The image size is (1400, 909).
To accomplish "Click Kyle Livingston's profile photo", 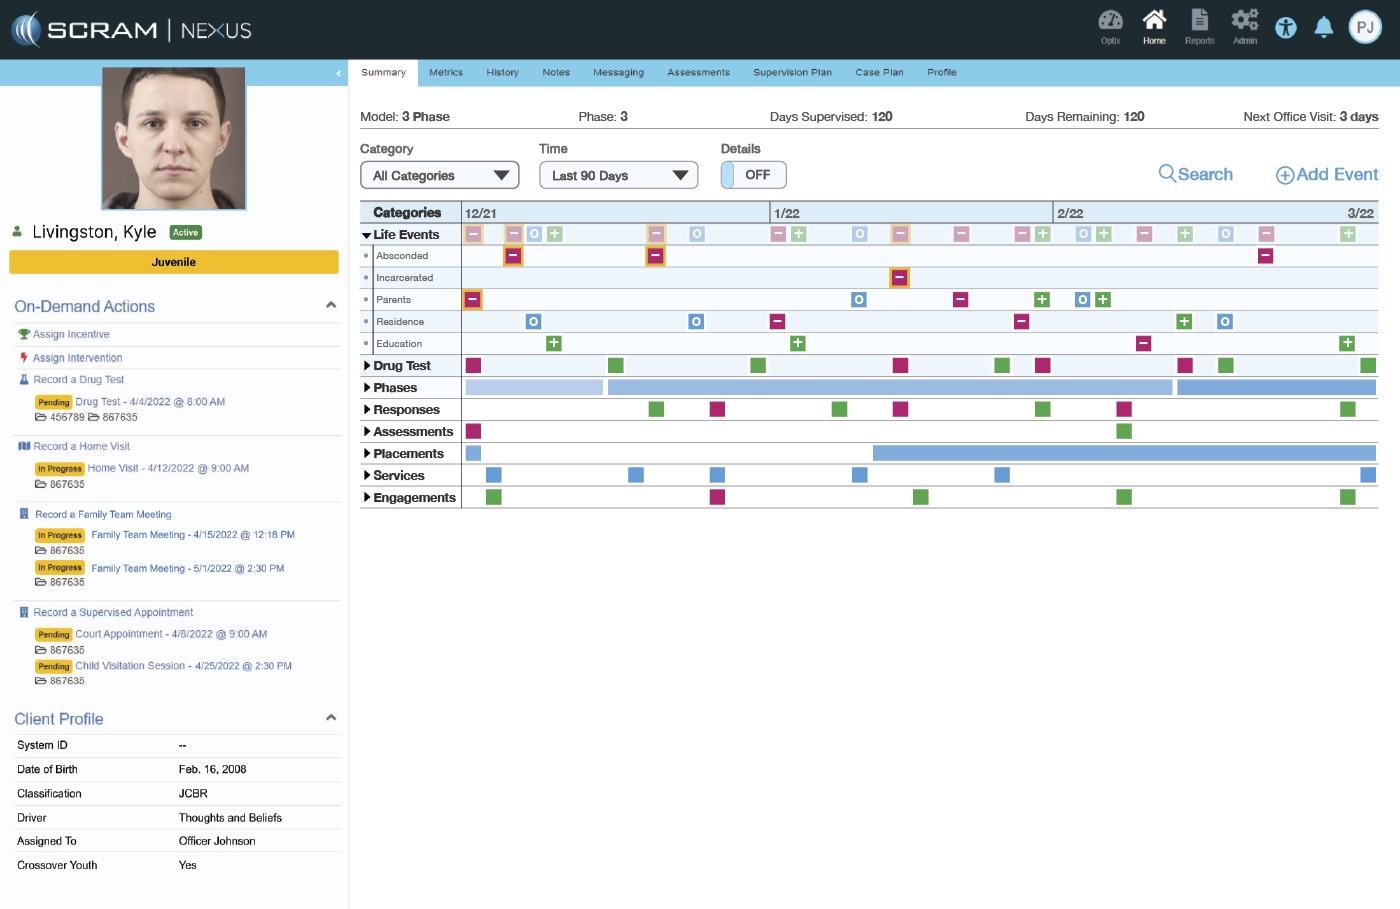I will click(174, 138).
